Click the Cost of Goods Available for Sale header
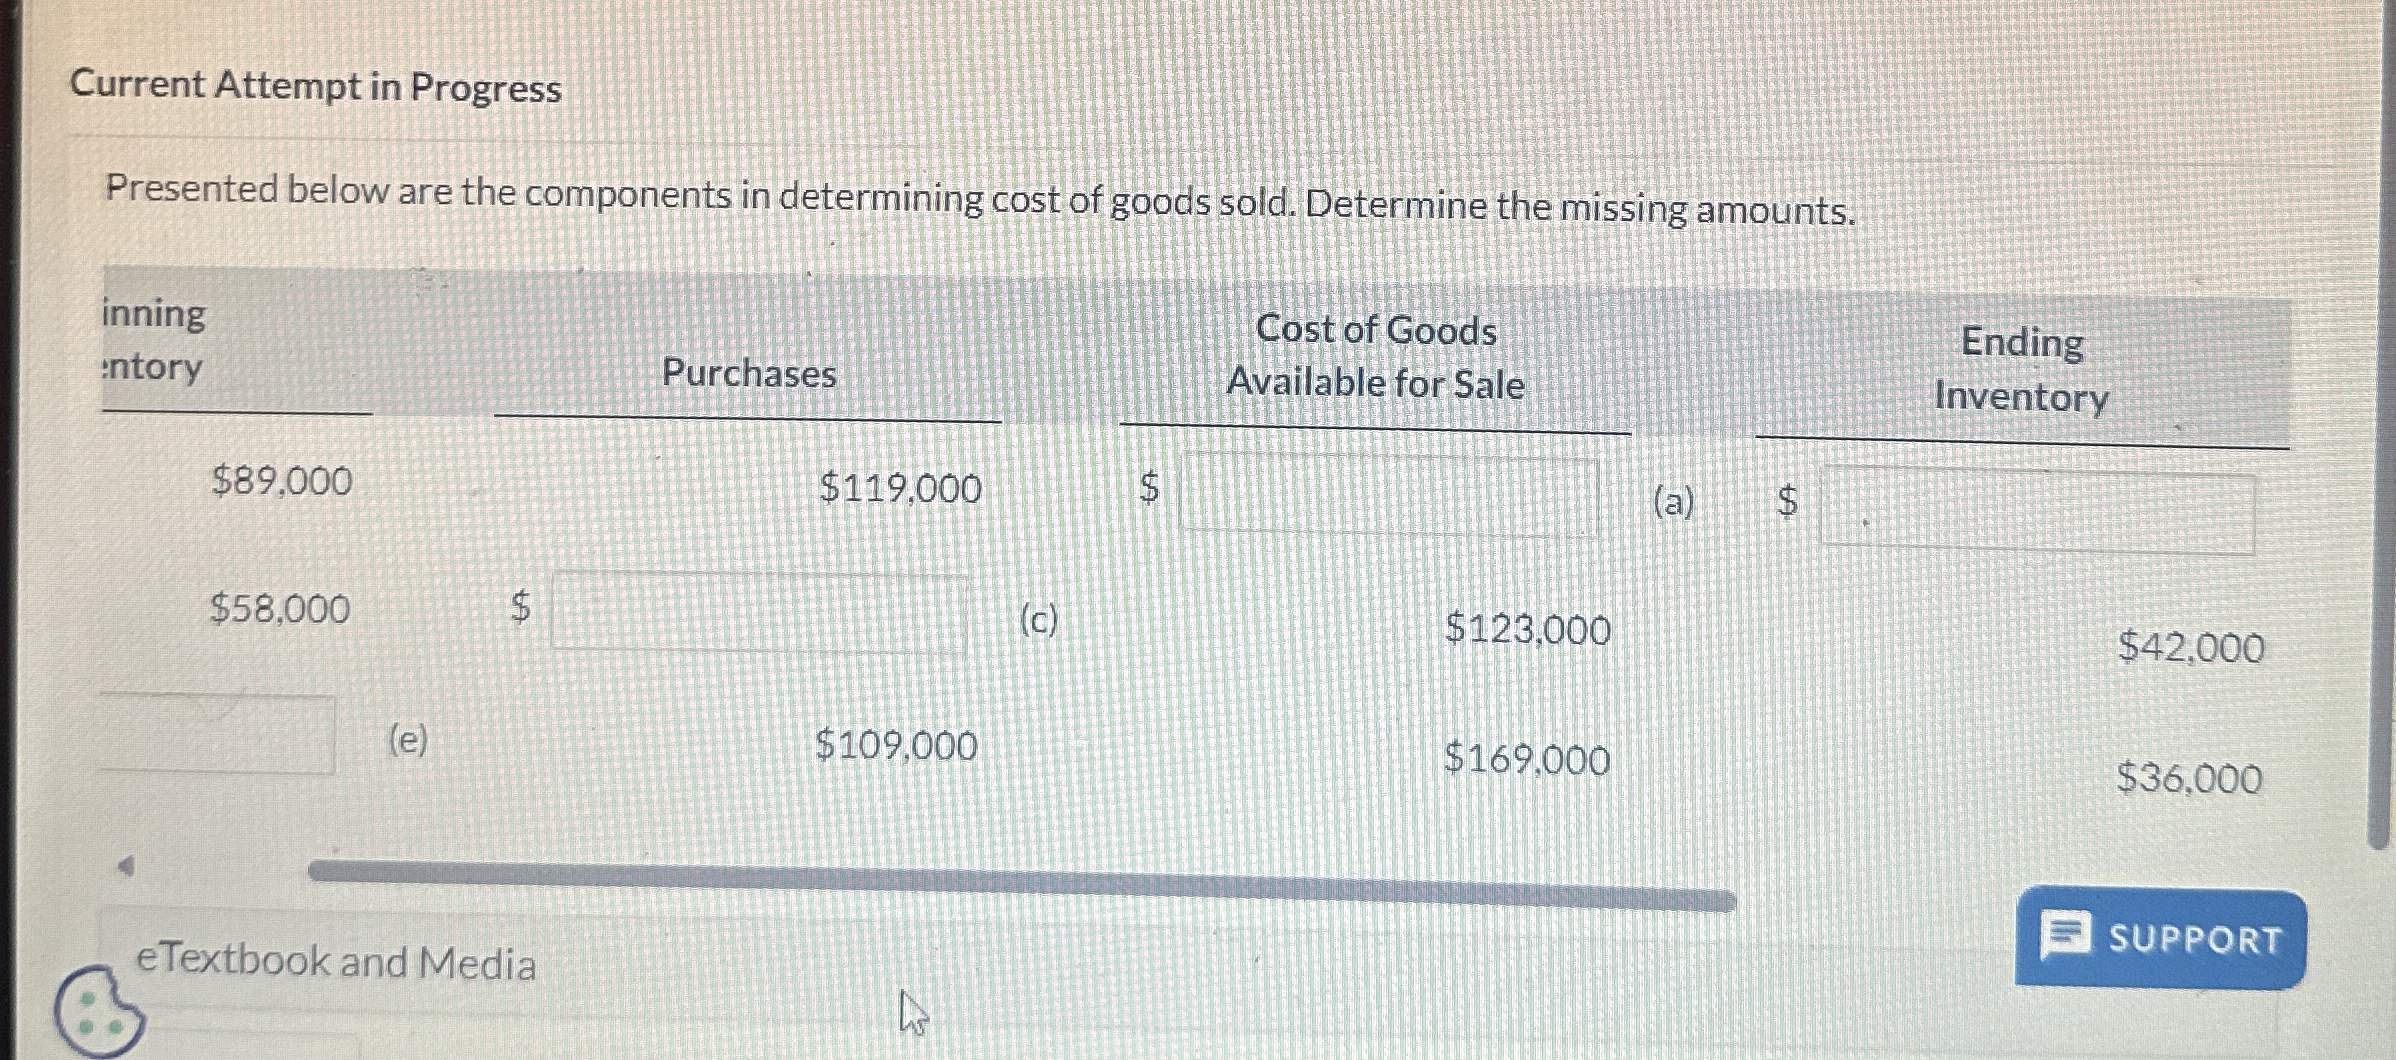Viewport: 2396px width, 1060px height. [1376, 357]
